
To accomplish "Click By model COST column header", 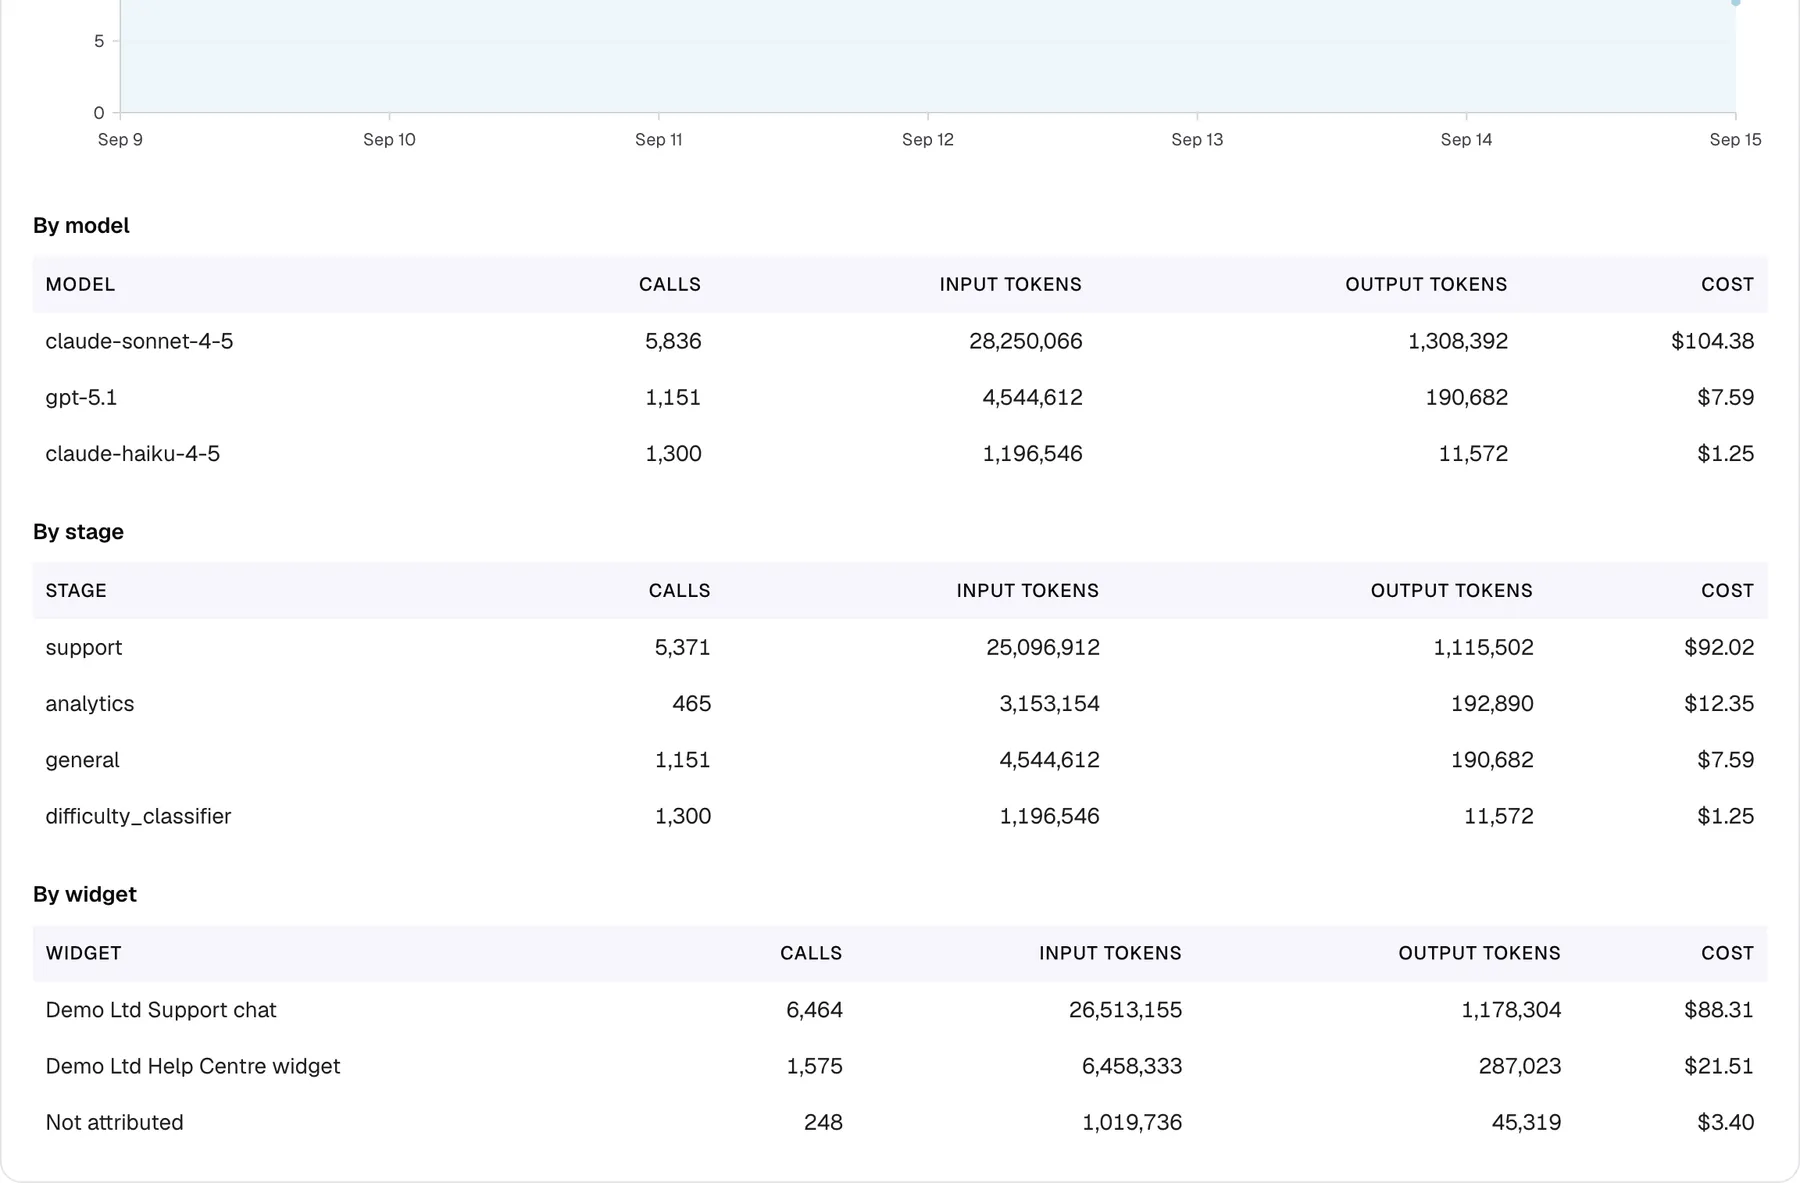I will [x=1728, y=284].
